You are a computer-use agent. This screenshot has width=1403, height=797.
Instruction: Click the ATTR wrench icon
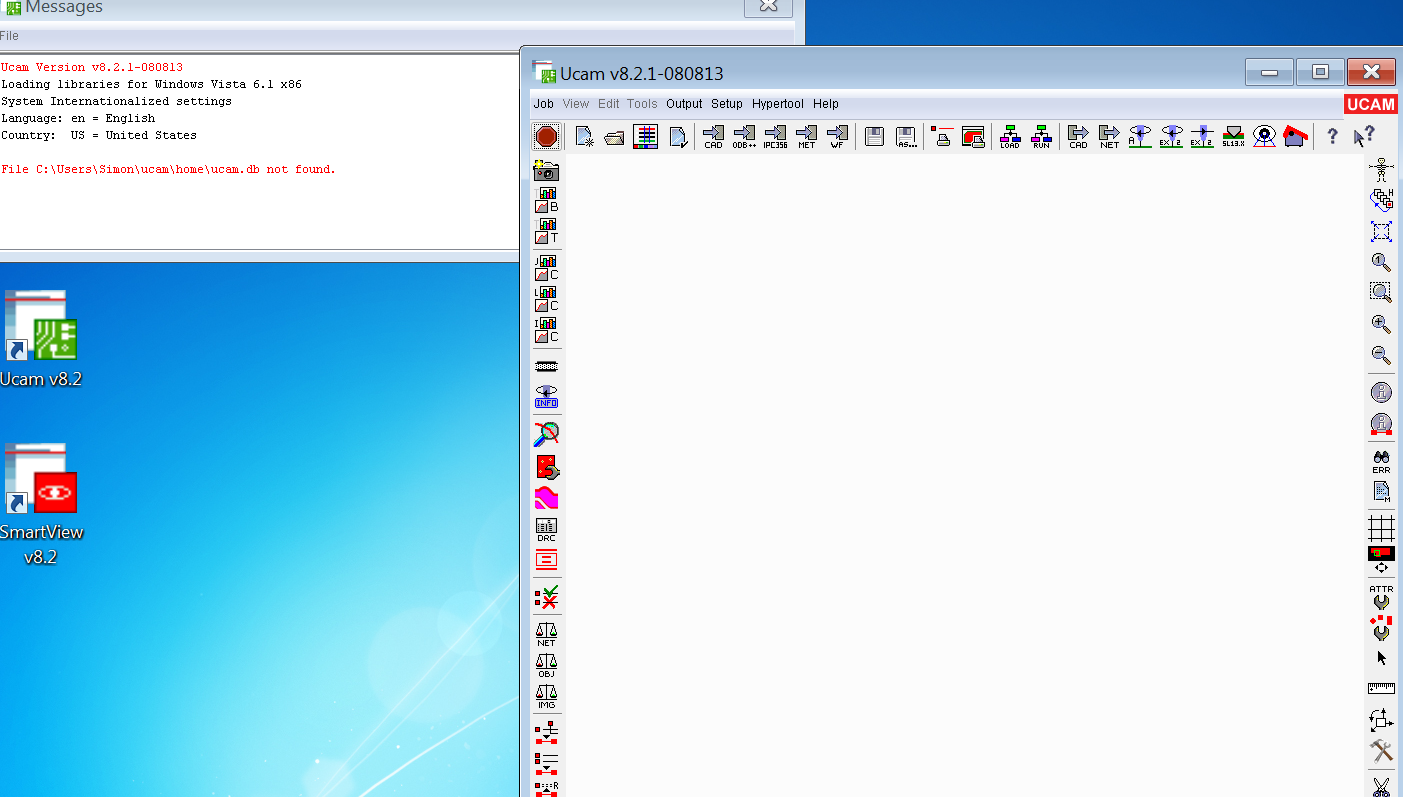(1381, 597)
